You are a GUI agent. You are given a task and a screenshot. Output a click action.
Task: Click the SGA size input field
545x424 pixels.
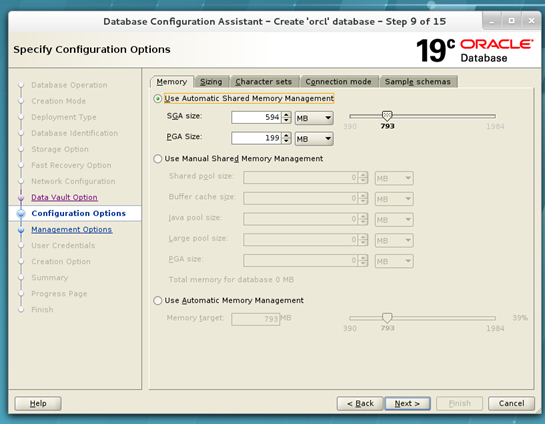coord(256,118)
